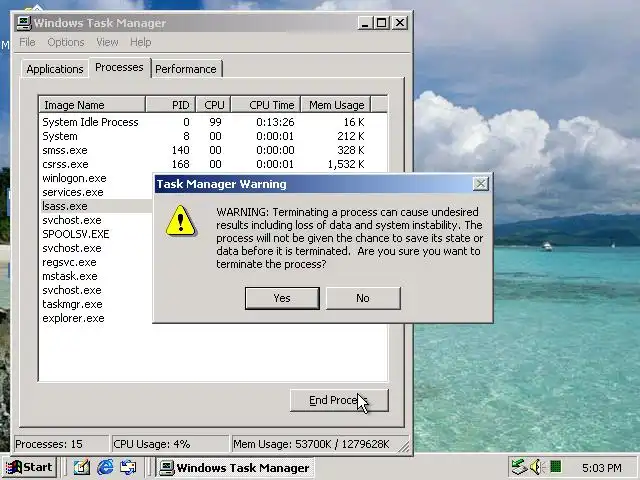The height and width of the screenshot is (480, 640).
Task: Select the regsvc.exe process
Action: (69, 262)
